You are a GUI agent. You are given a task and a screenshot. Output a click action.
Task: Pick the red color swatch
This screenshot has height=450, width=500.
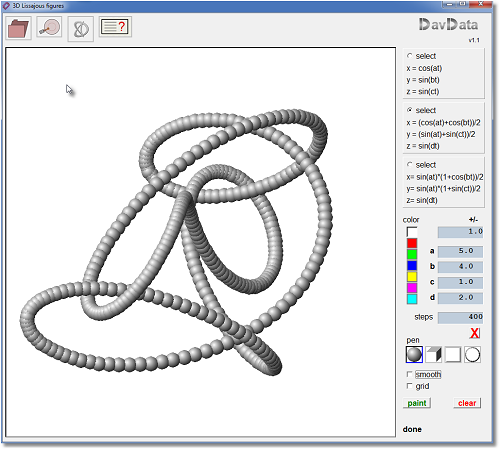(x=412, y=243)
